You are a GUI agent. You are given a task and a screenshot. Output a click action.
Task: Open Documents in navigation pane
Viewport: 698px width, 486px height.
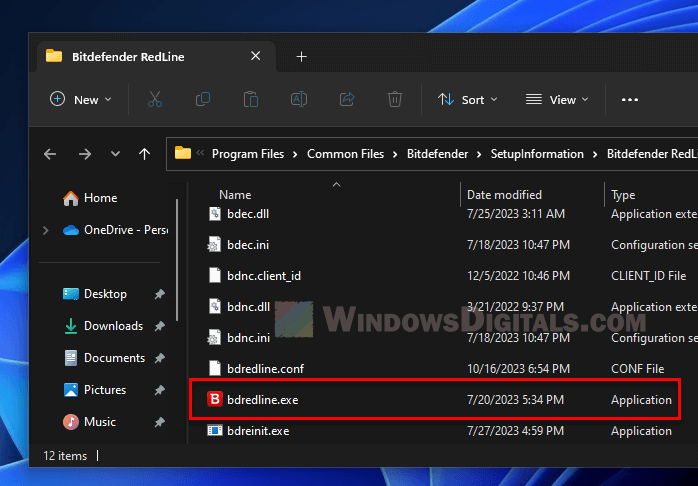[104, 358]
